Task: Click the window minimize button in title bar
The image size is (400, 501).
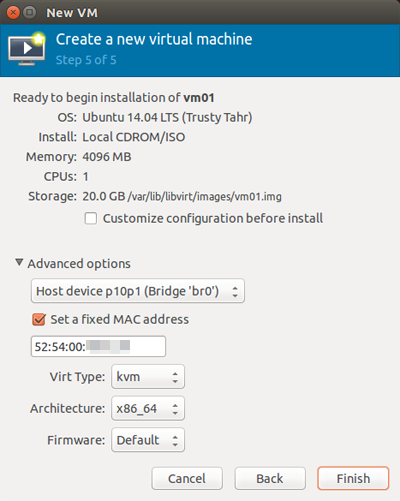Action: tap(30, 13)
